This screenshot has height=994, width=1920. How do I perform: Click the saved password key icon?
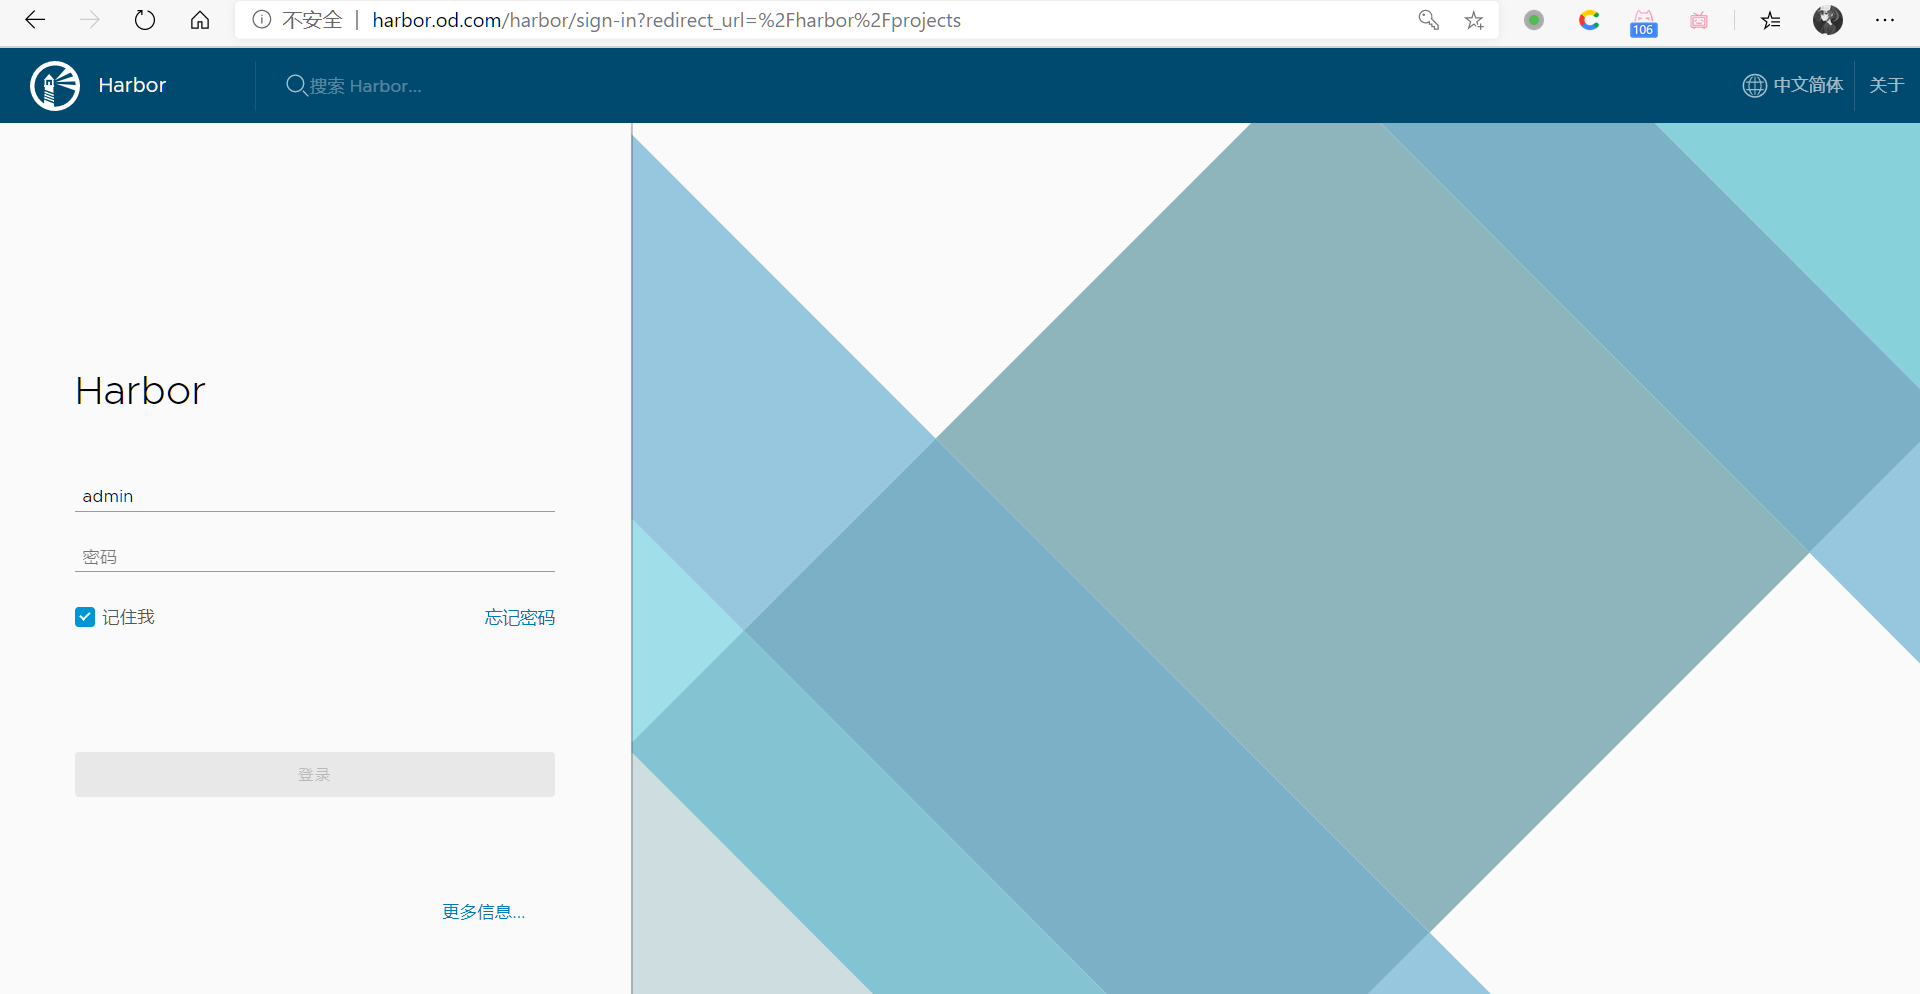coord(1428,20)
